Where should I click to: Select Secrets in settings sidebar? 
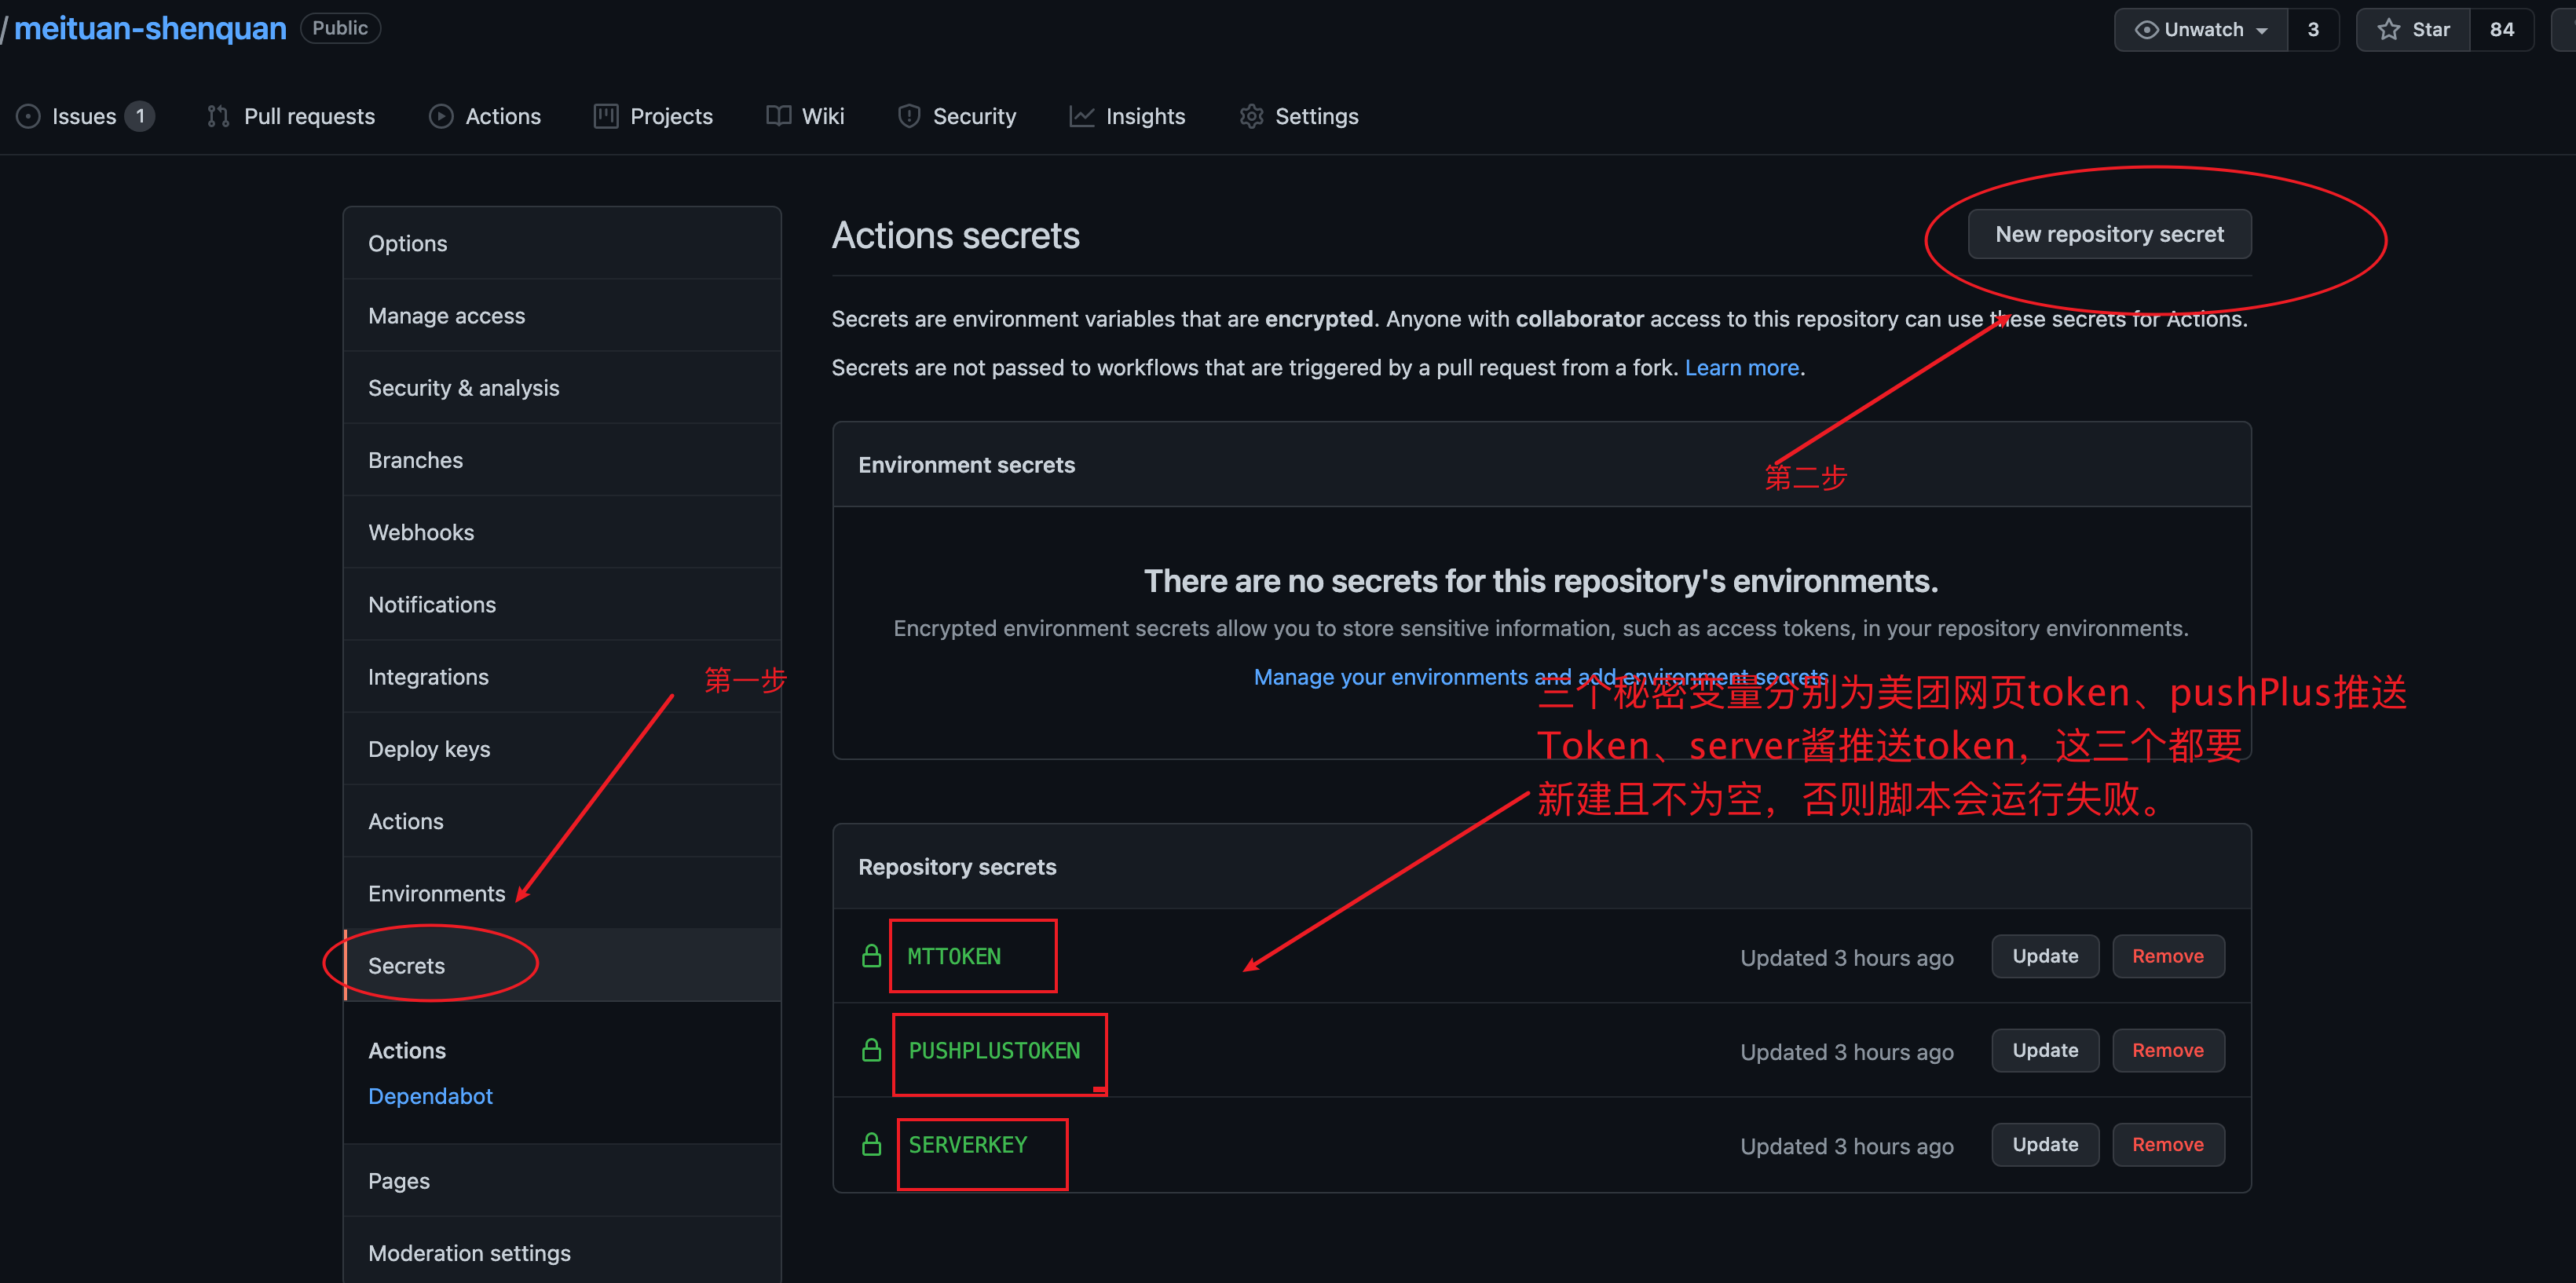pos(562,966)
